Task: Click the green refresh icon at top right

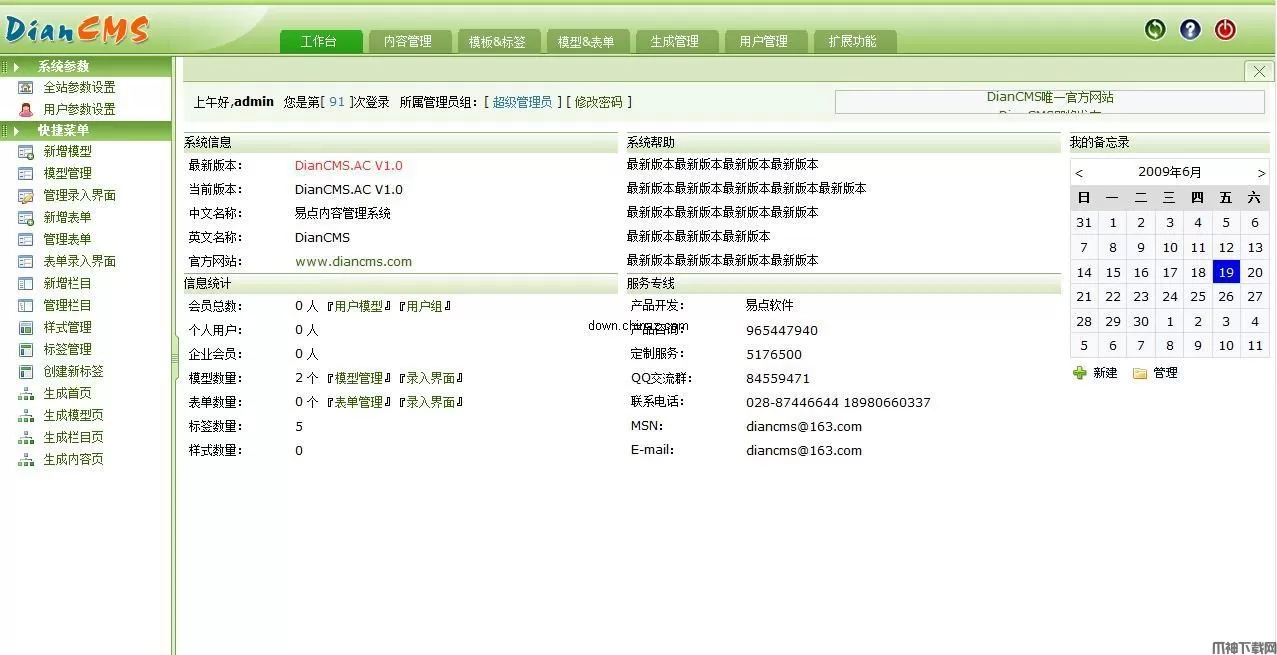Action: click(1154, 30)
